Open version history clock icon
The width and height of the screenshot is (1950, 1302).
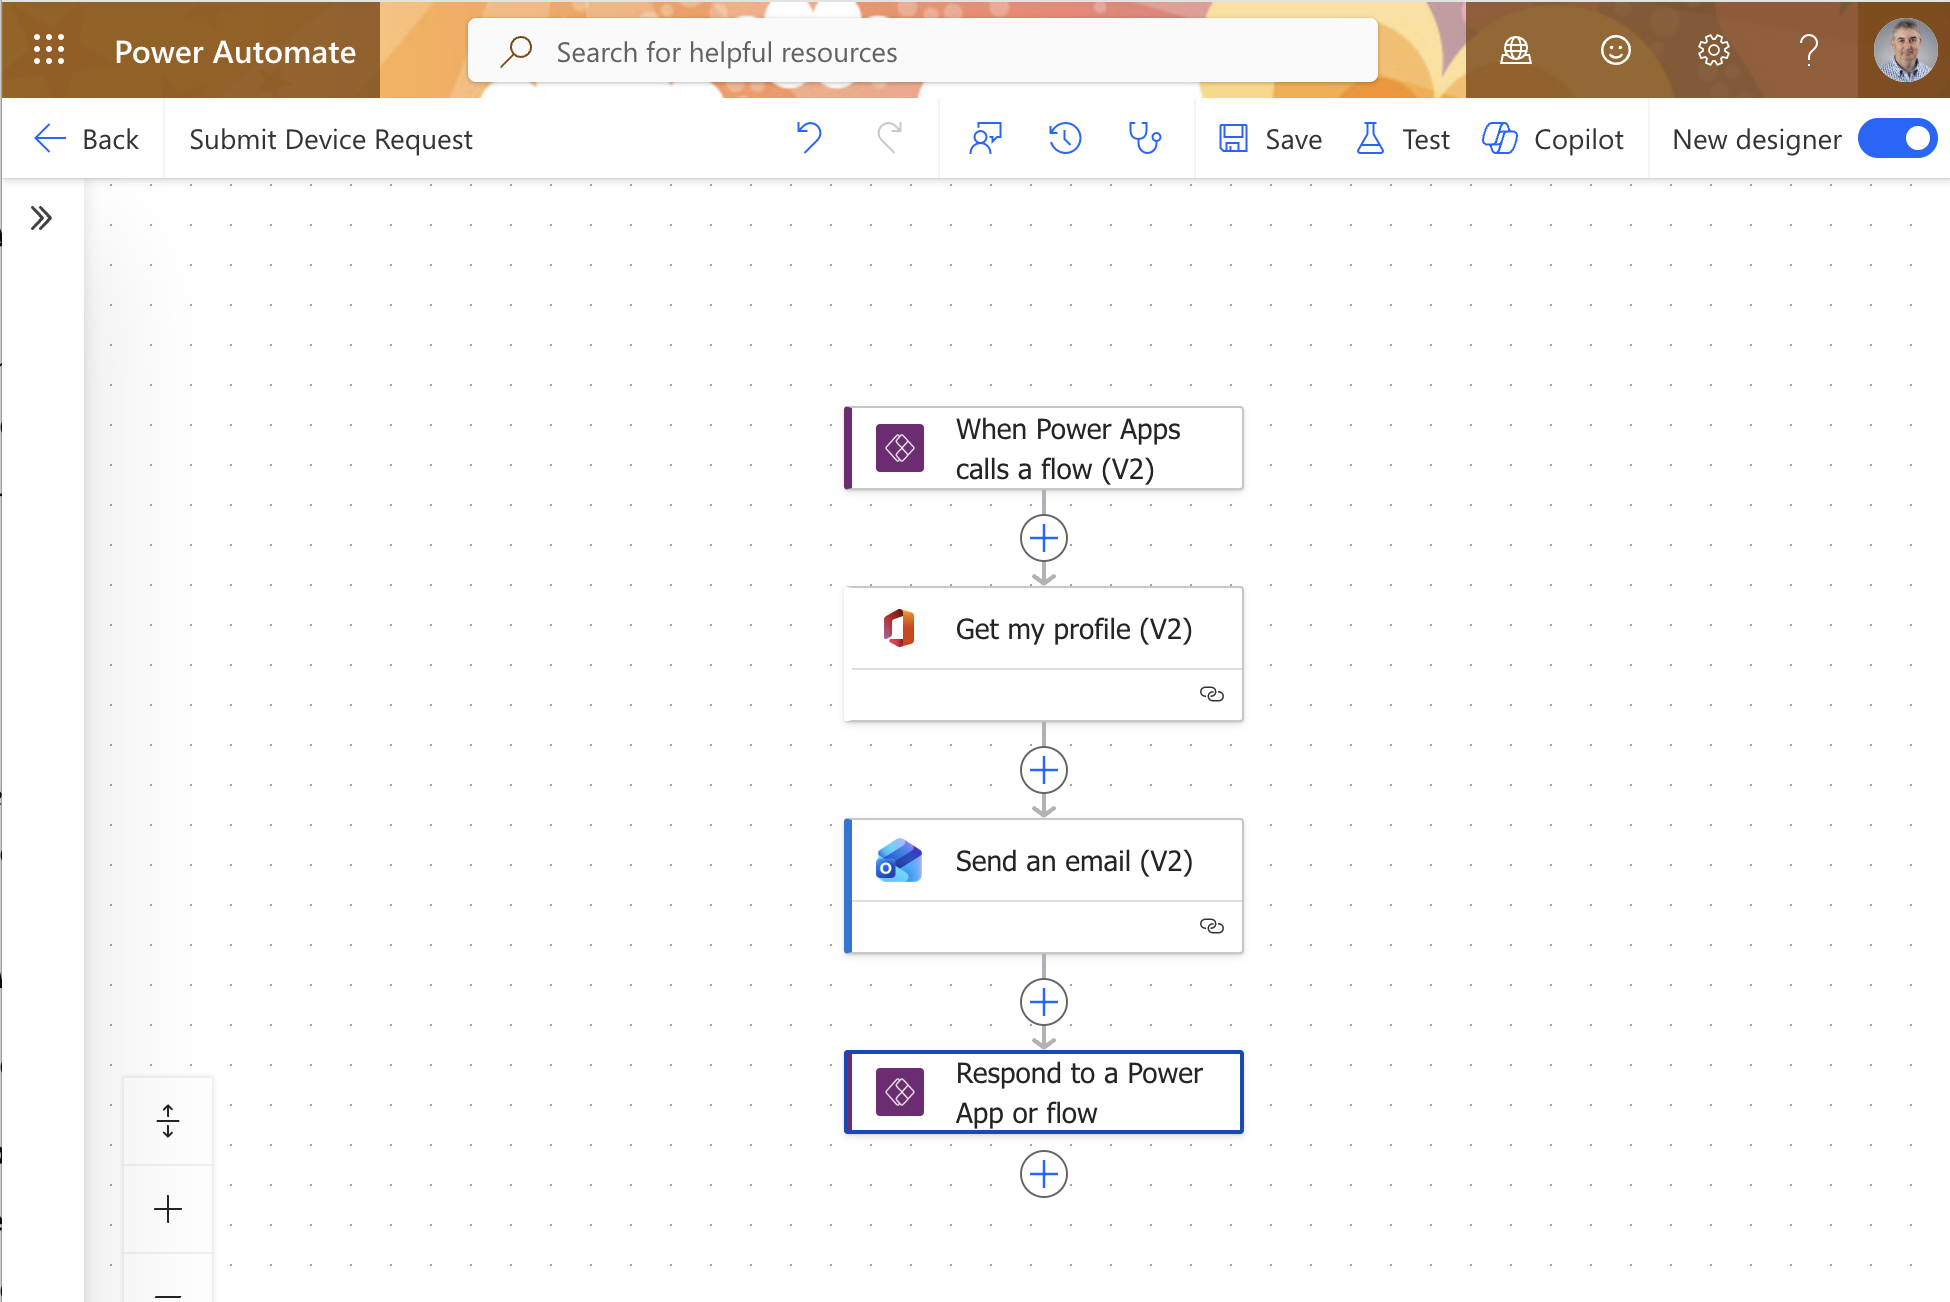coord(1065,138)
